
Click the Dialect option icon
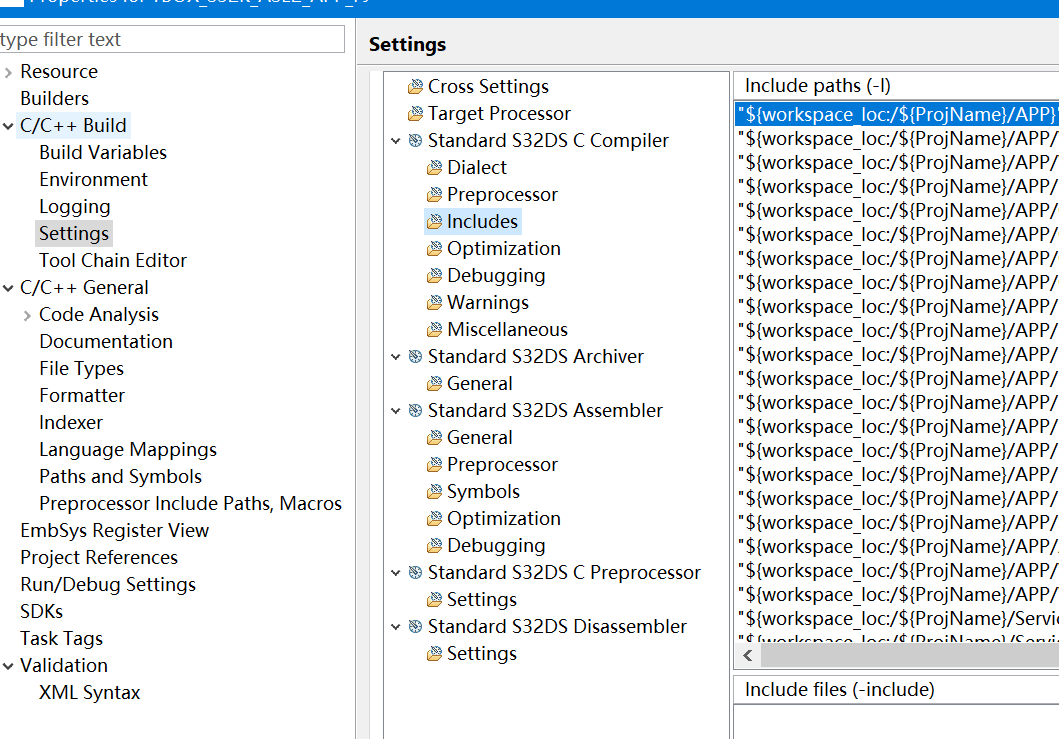click(x=434, y=168)
